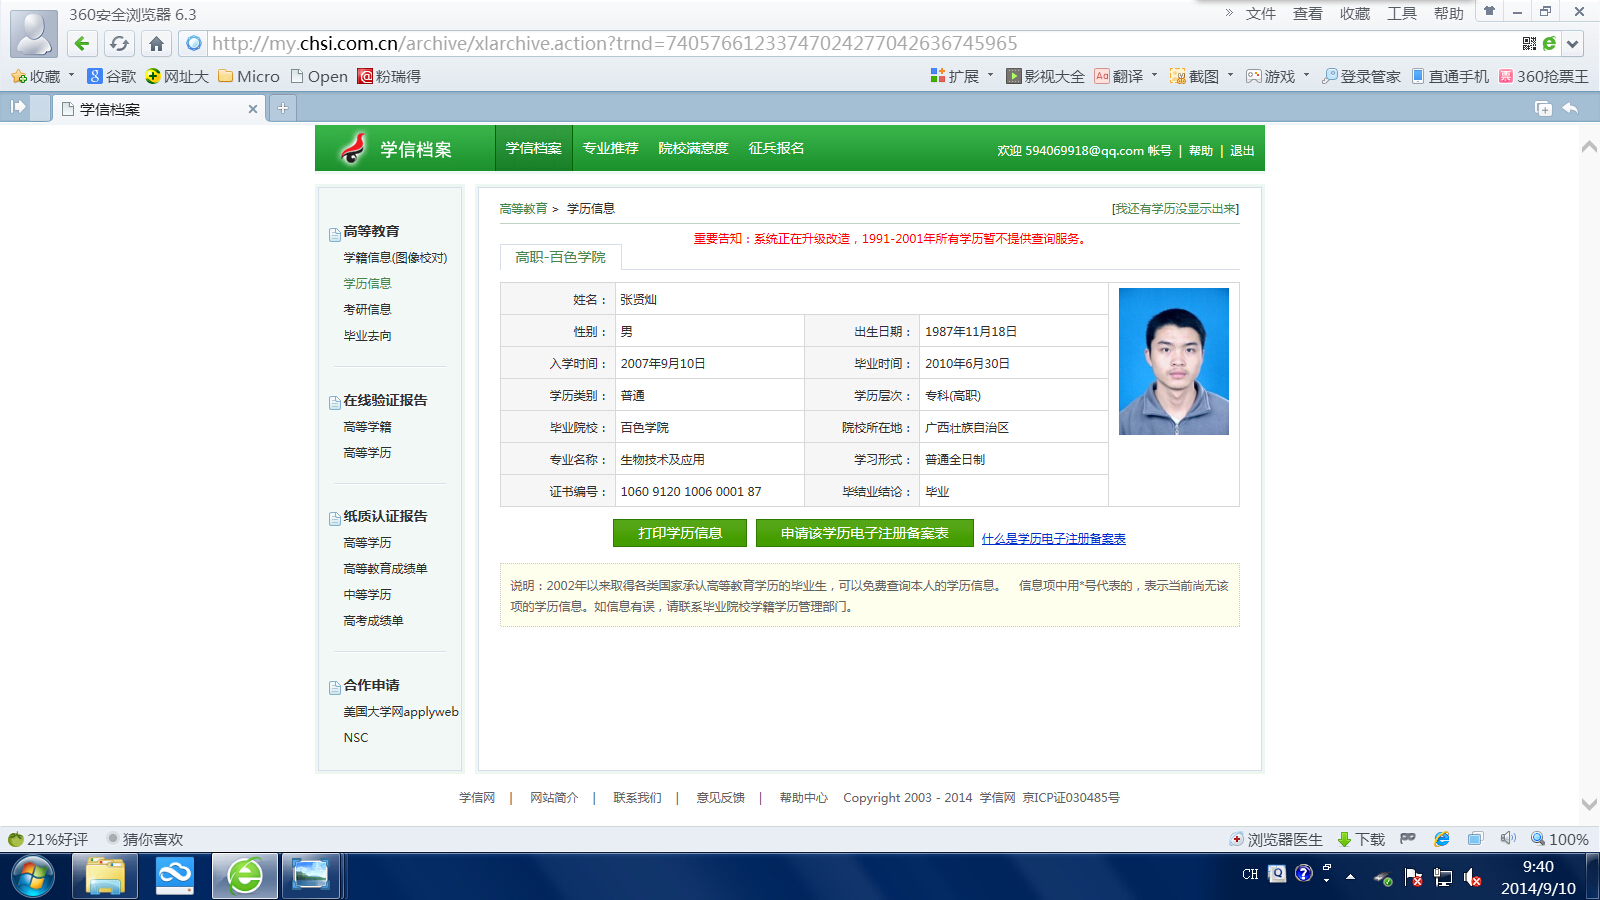1600x900 pixels.
Task: Open Windows Start menu orb
Action: point(33,876)
